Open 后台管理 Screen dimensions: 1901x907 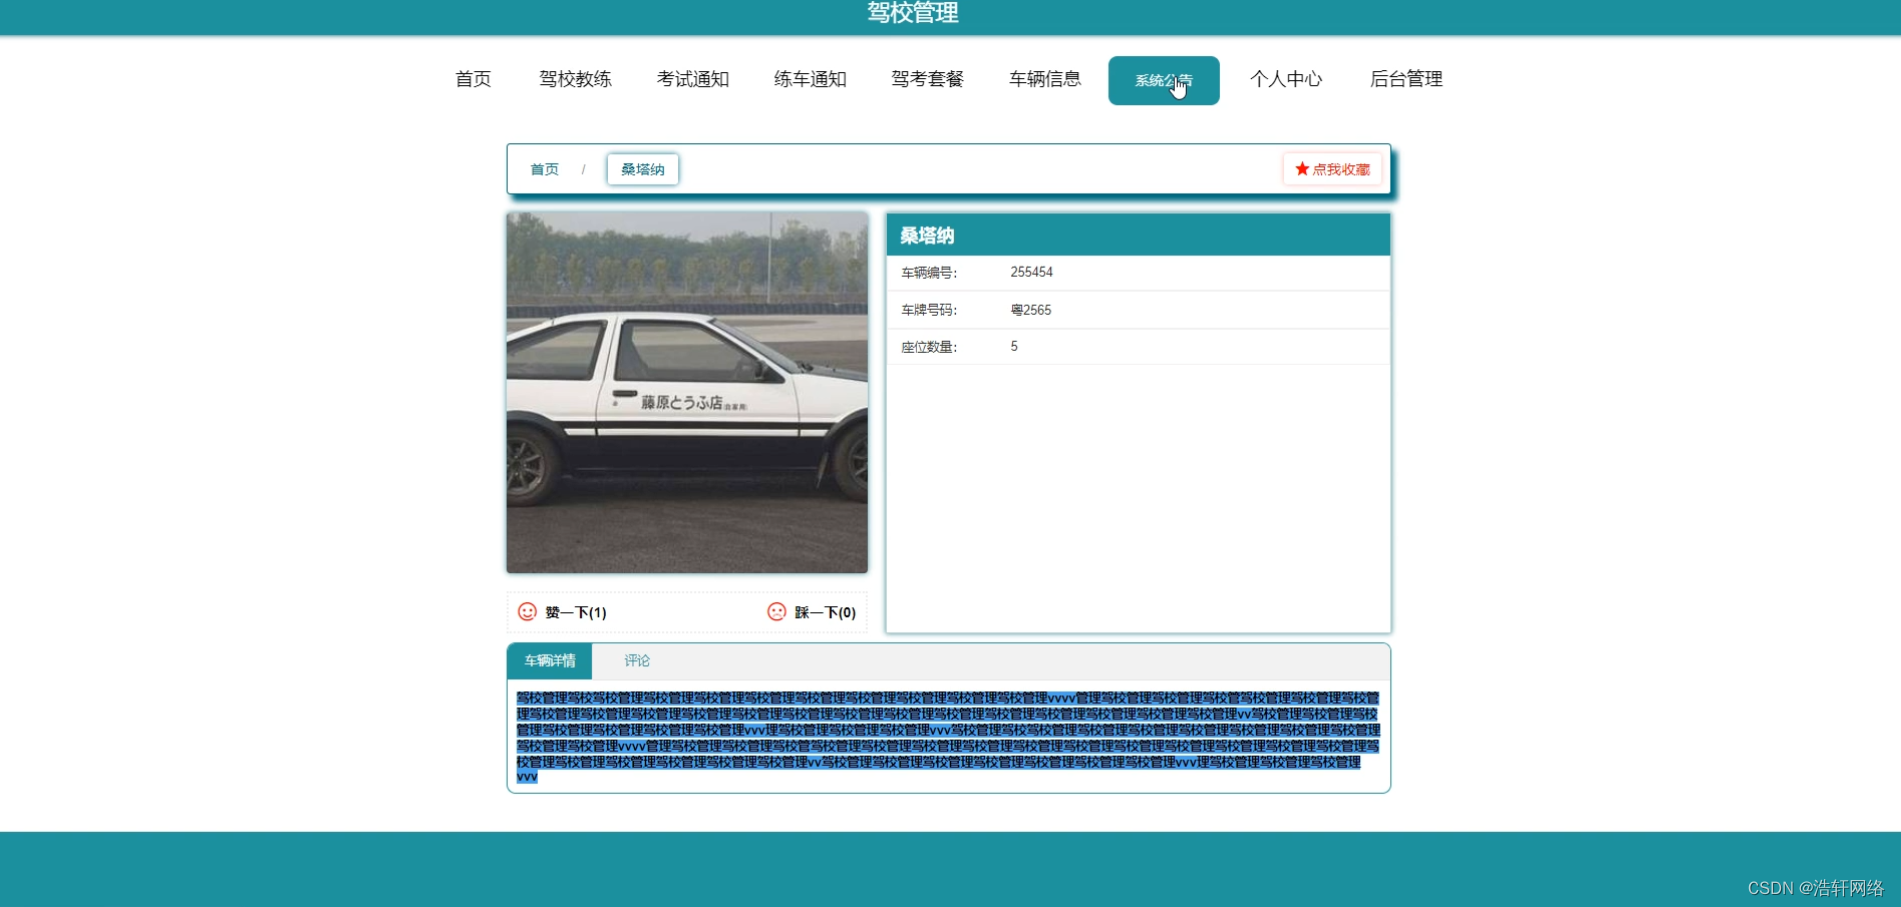click(1405, 79)
